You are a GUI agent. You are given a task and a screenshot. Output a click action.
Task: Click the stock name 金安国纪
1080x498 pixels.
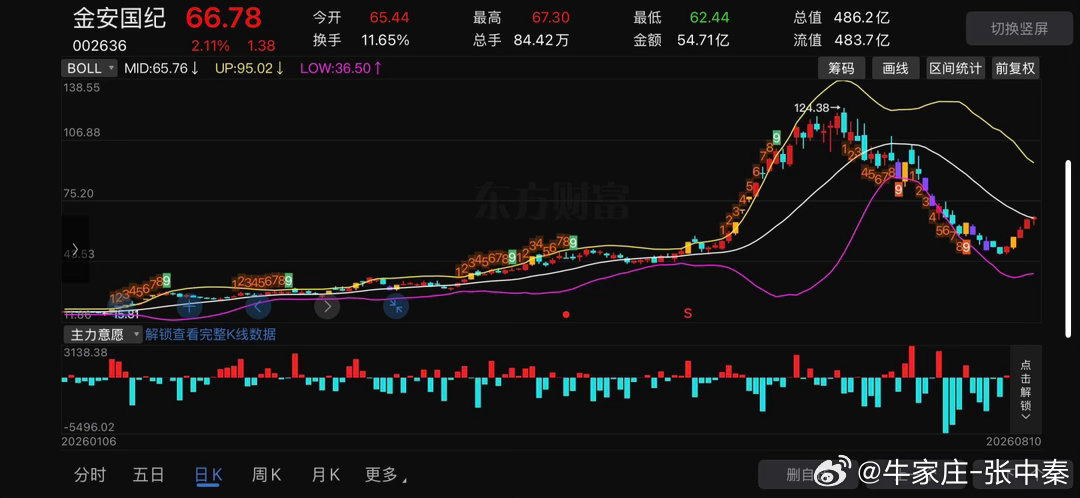point(120,19)
